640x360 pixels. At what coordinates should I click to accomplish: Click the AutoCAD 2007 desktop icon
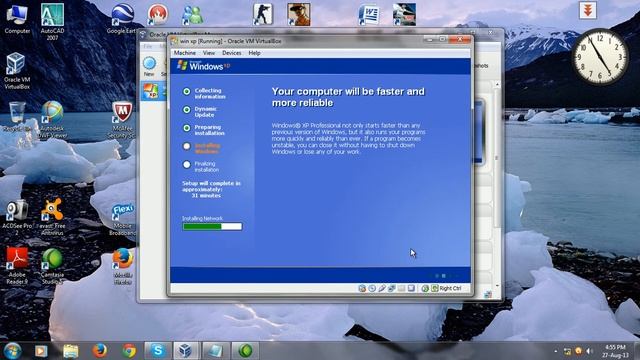click(52, 21)
